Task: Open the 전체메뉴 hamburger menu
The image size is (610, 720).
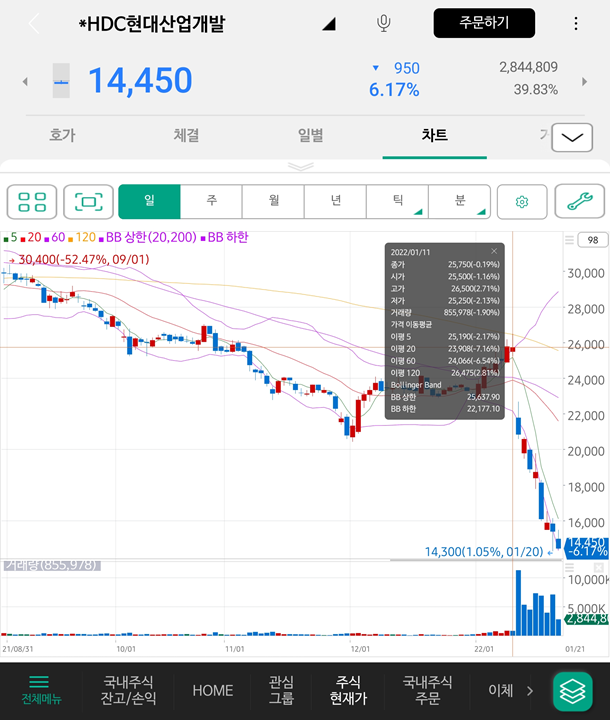Action: coord(40,690)
